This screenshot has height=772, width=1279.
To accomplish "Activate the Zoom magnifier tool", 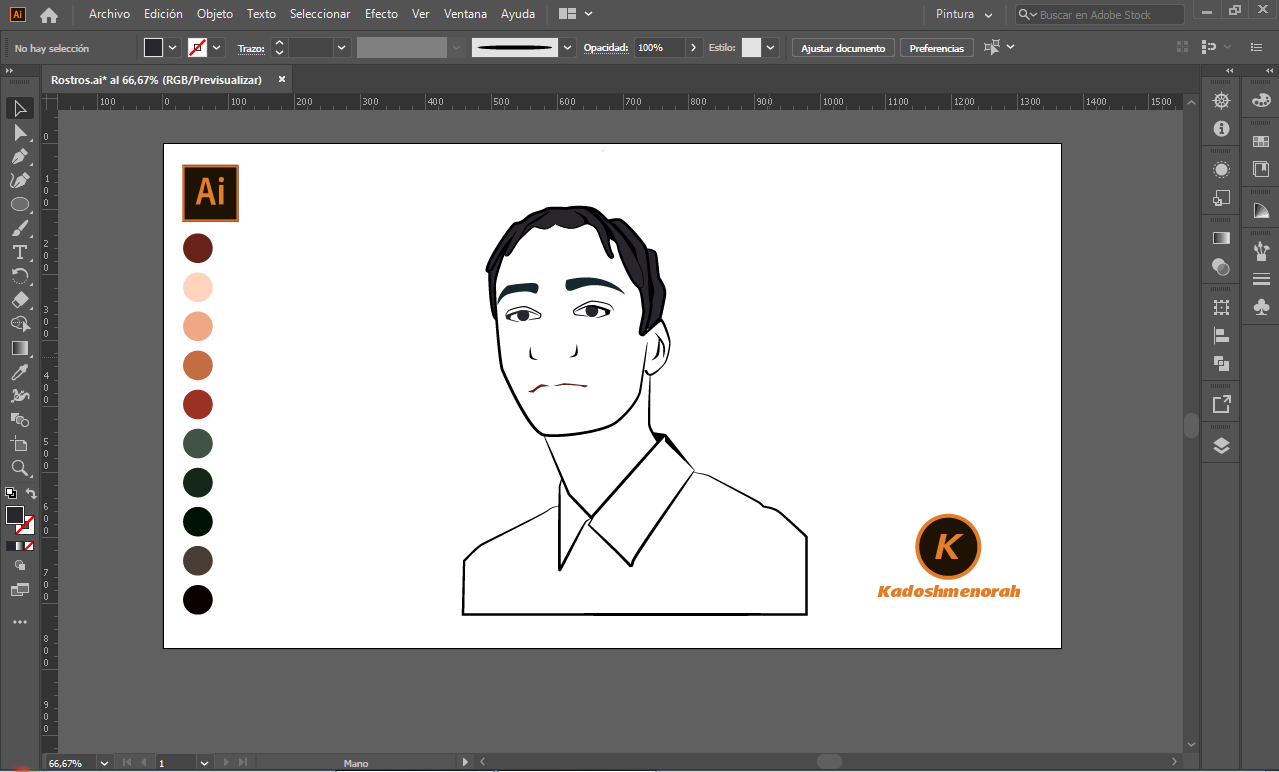I will click(19, 468).
